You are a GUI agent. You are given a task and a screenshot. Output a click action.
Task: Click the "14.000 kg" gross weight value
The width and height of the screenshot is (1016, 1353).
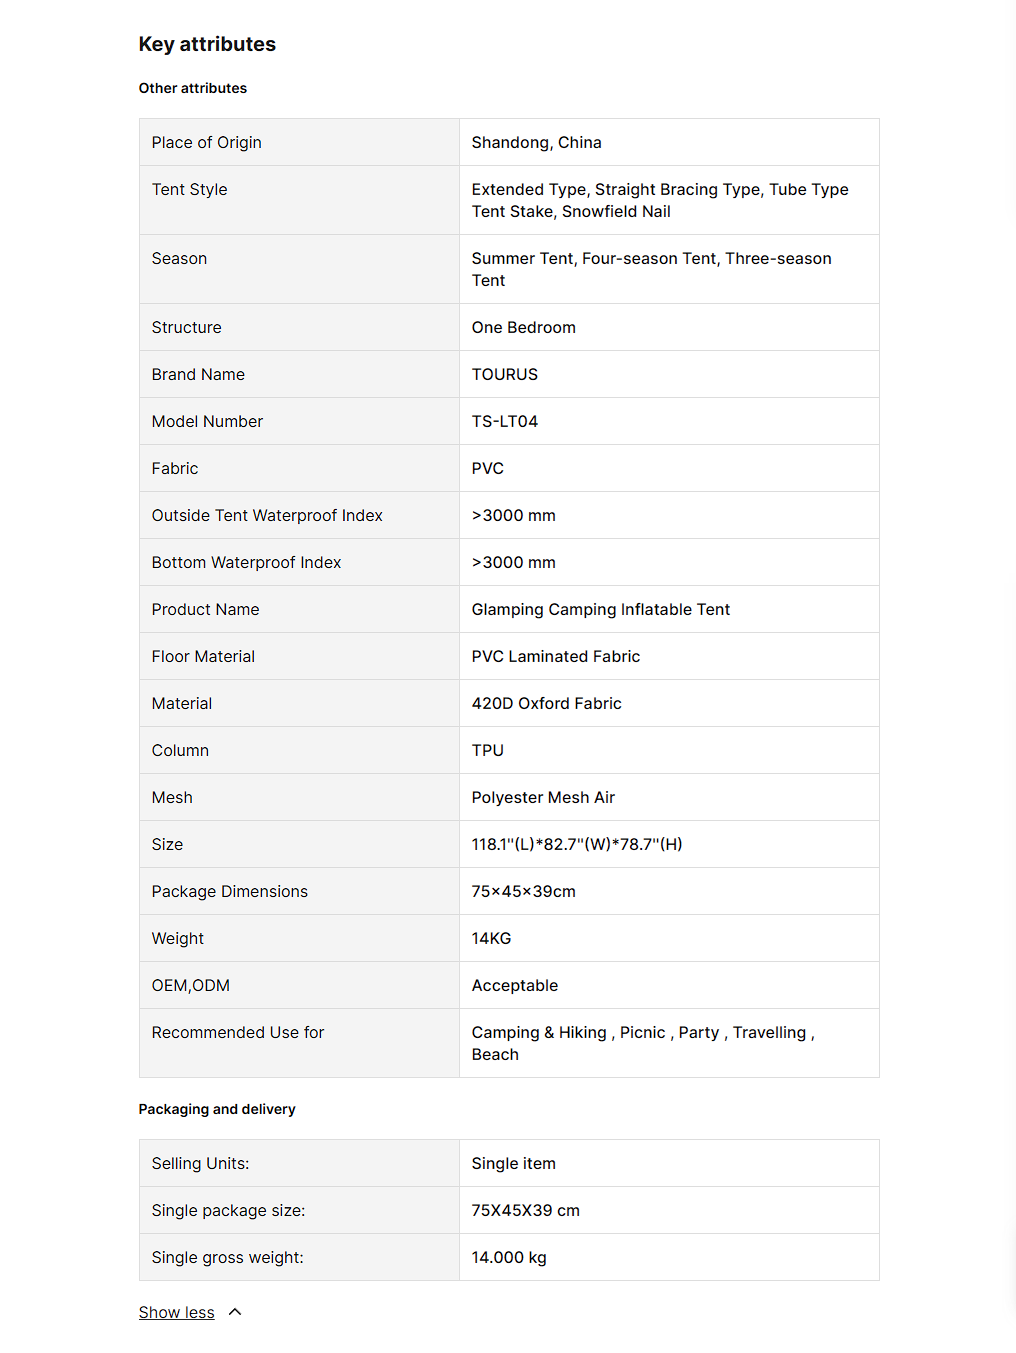pos(509,1257)
